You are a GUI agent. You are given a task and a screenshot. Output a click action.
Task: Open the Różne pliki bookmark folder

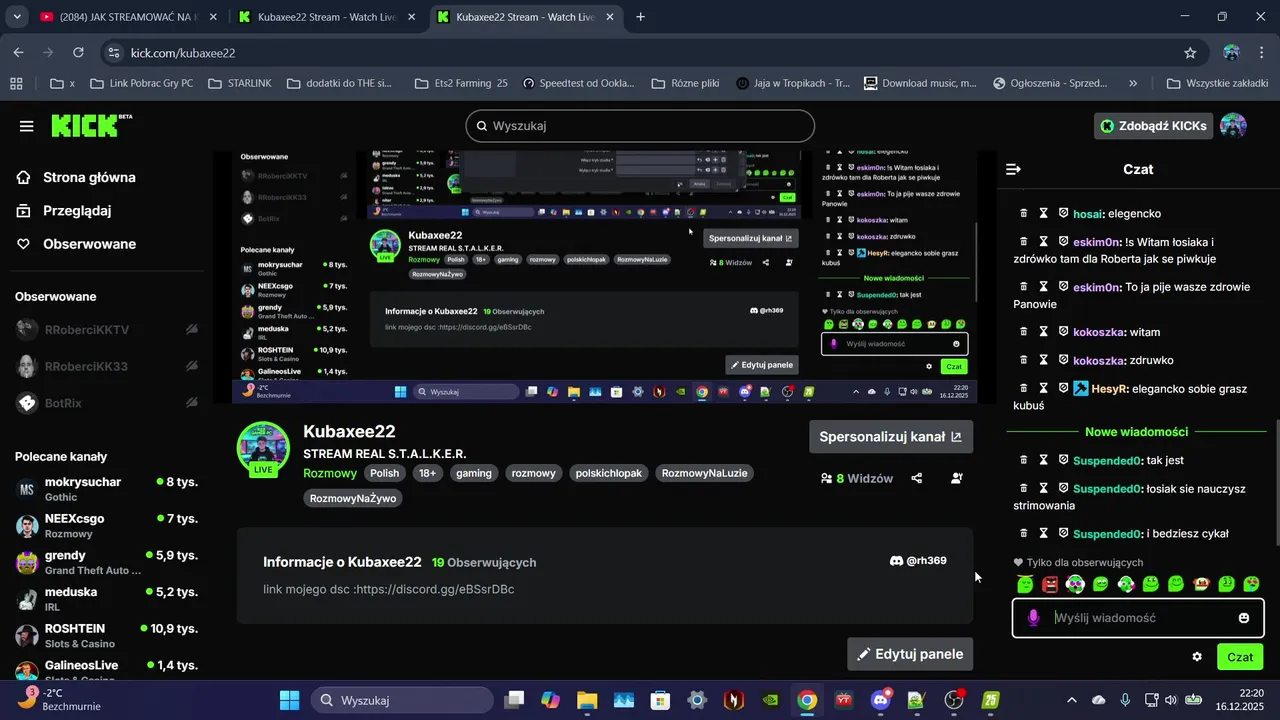point(685,83)
